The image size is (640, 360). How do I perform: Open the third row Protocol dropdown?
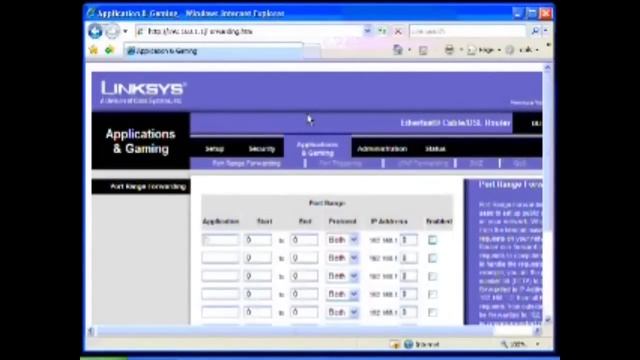342,276
